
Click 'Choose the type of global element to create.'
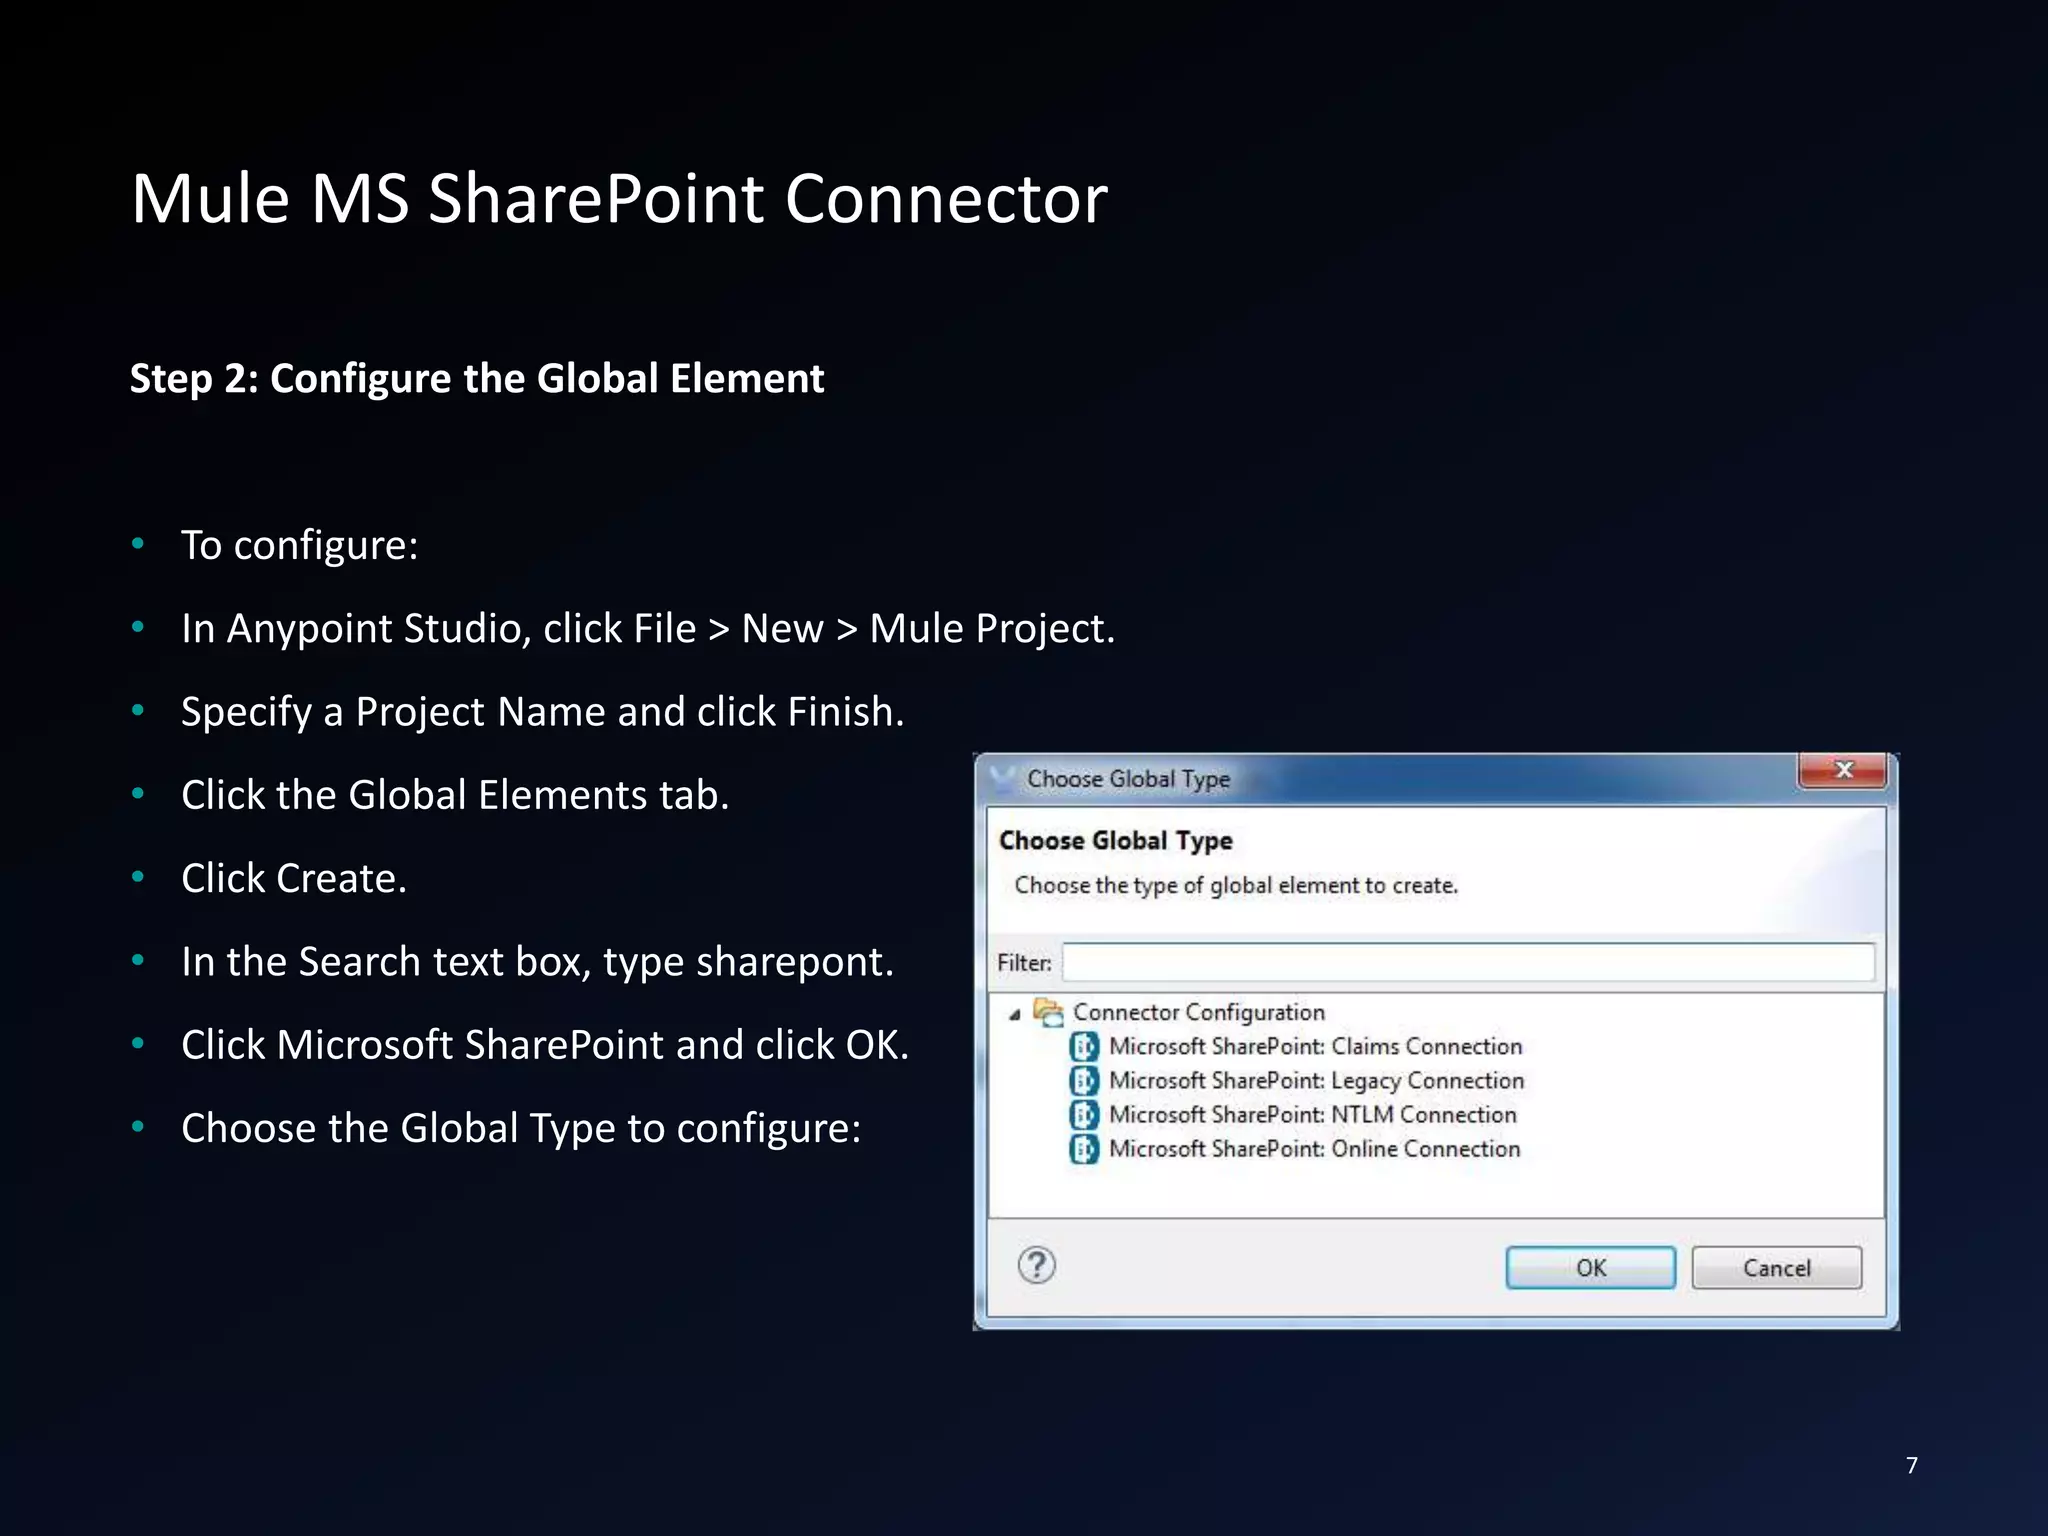(1236, 885)
